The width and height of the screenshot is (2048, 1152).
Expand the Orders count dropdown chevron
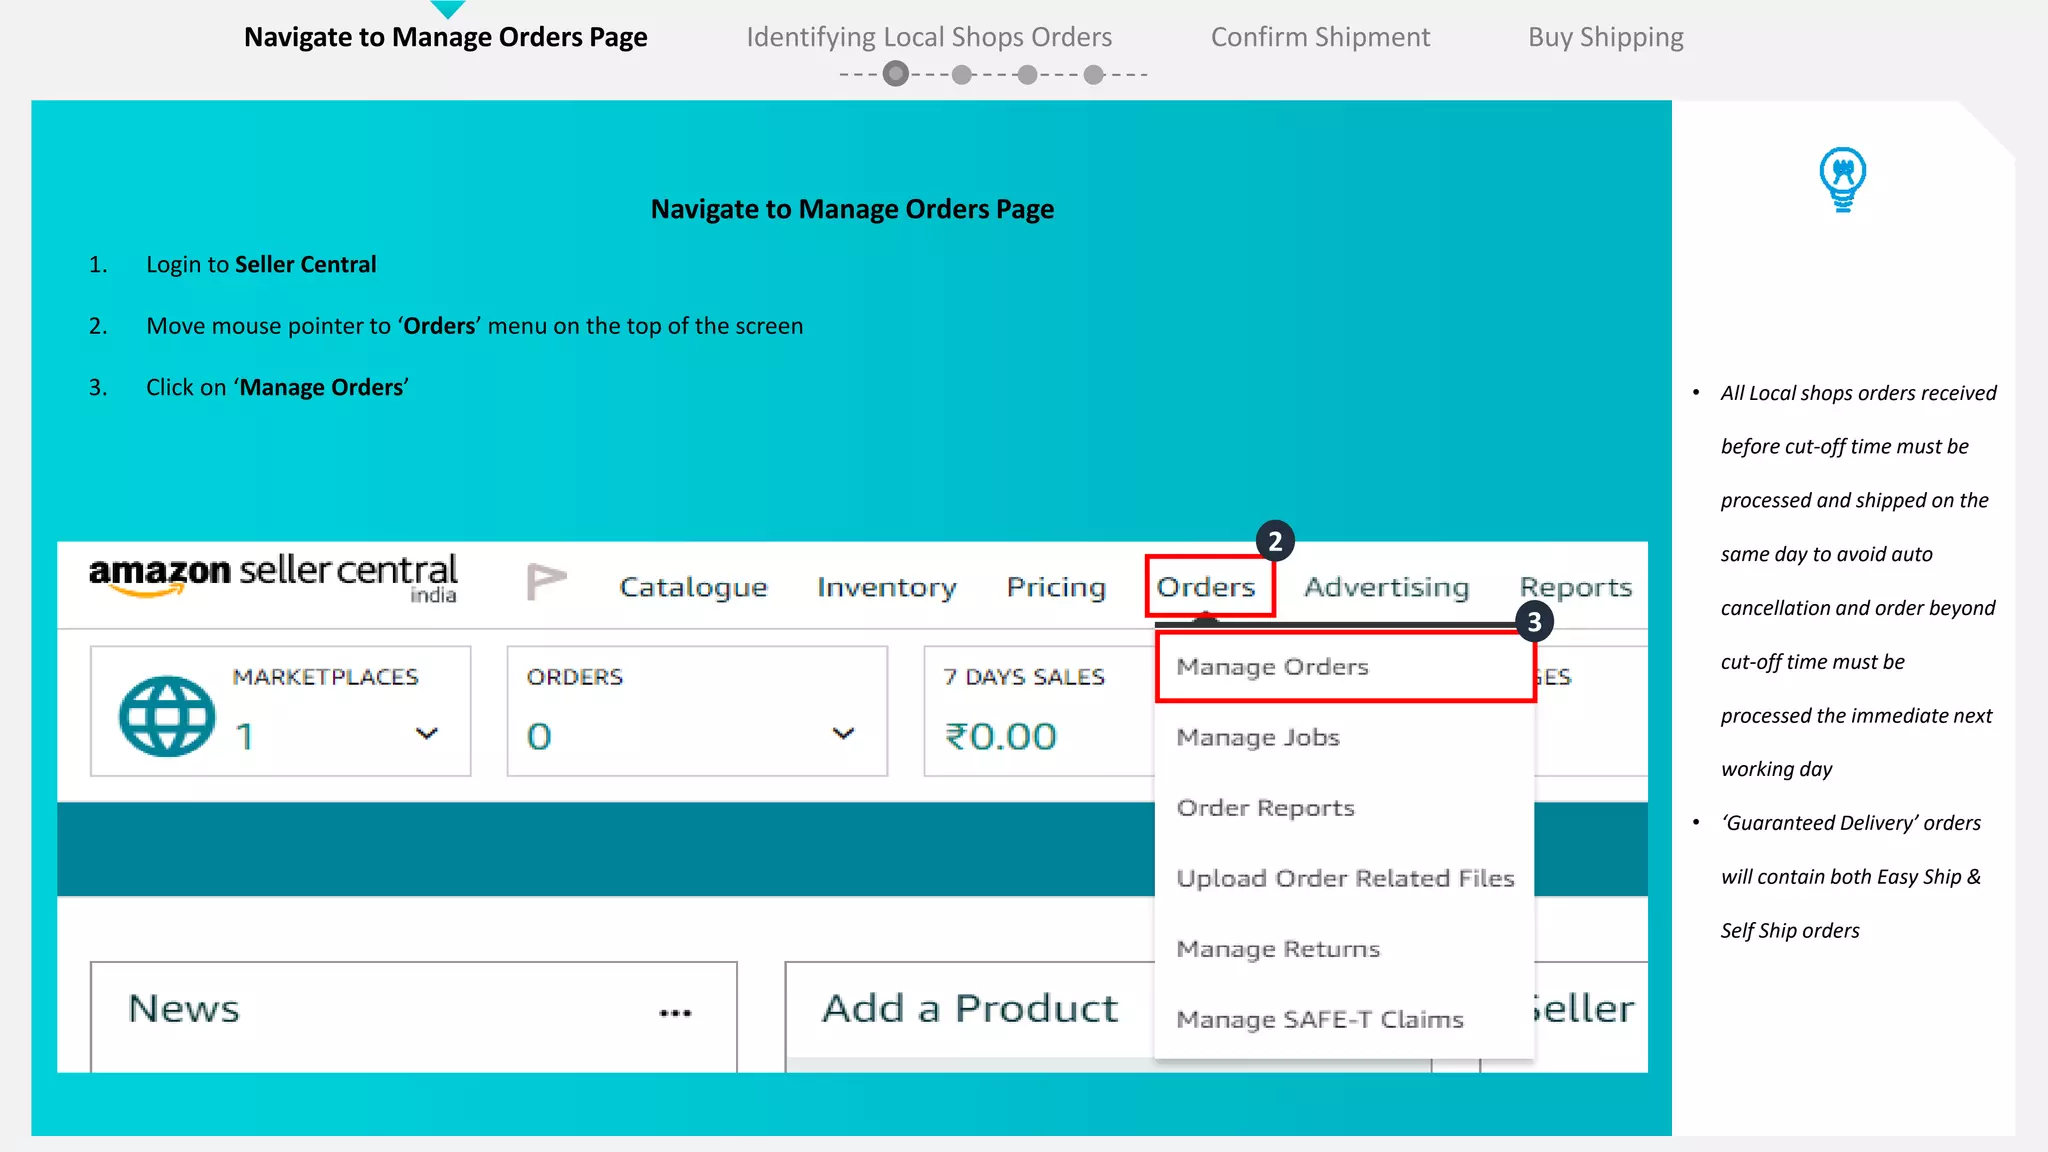click(843, 733)
